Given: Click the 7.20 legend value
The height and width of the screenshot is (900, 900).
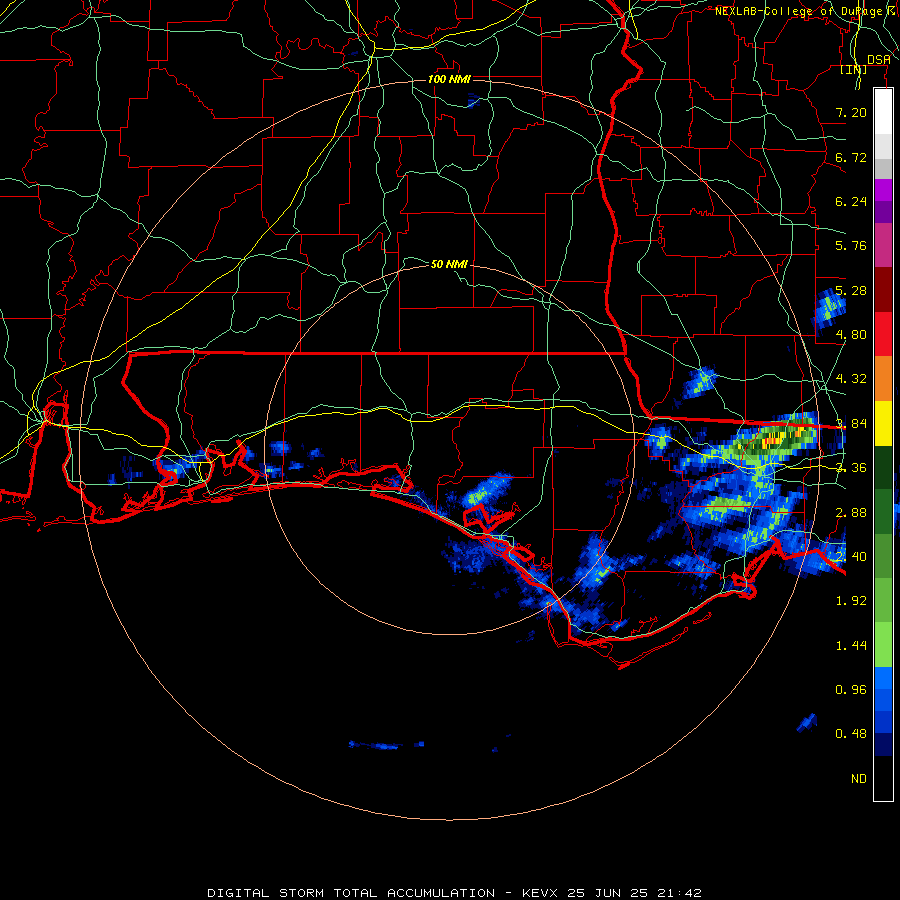Looking at the screenshot, I should pyautogui.click(x=851, y=112).
